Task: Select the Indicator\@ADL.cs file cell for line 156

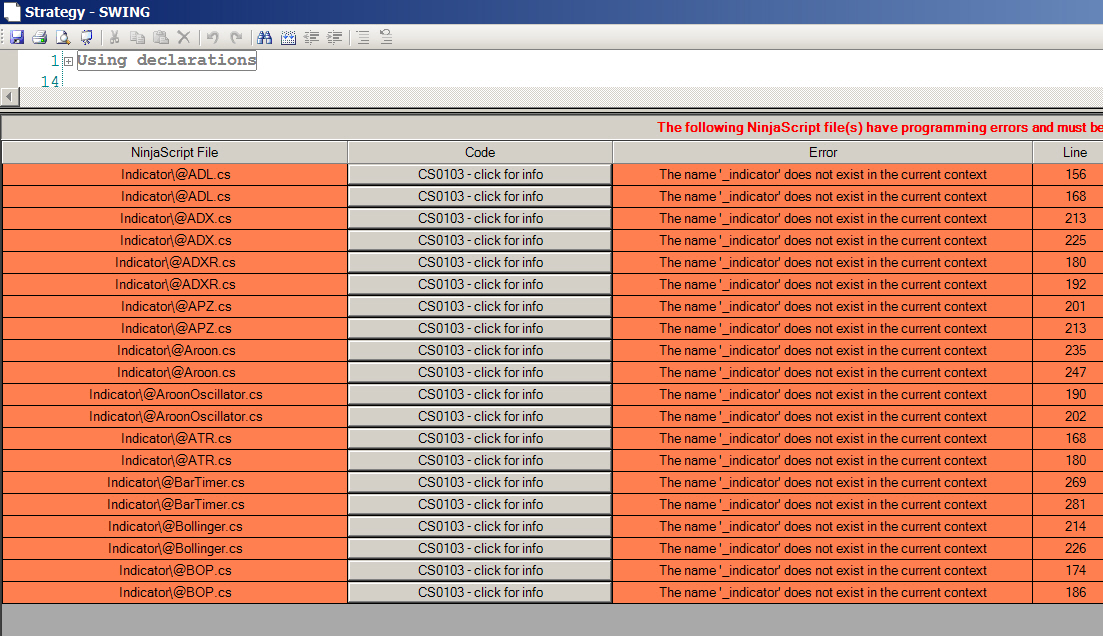Action: 175,174
